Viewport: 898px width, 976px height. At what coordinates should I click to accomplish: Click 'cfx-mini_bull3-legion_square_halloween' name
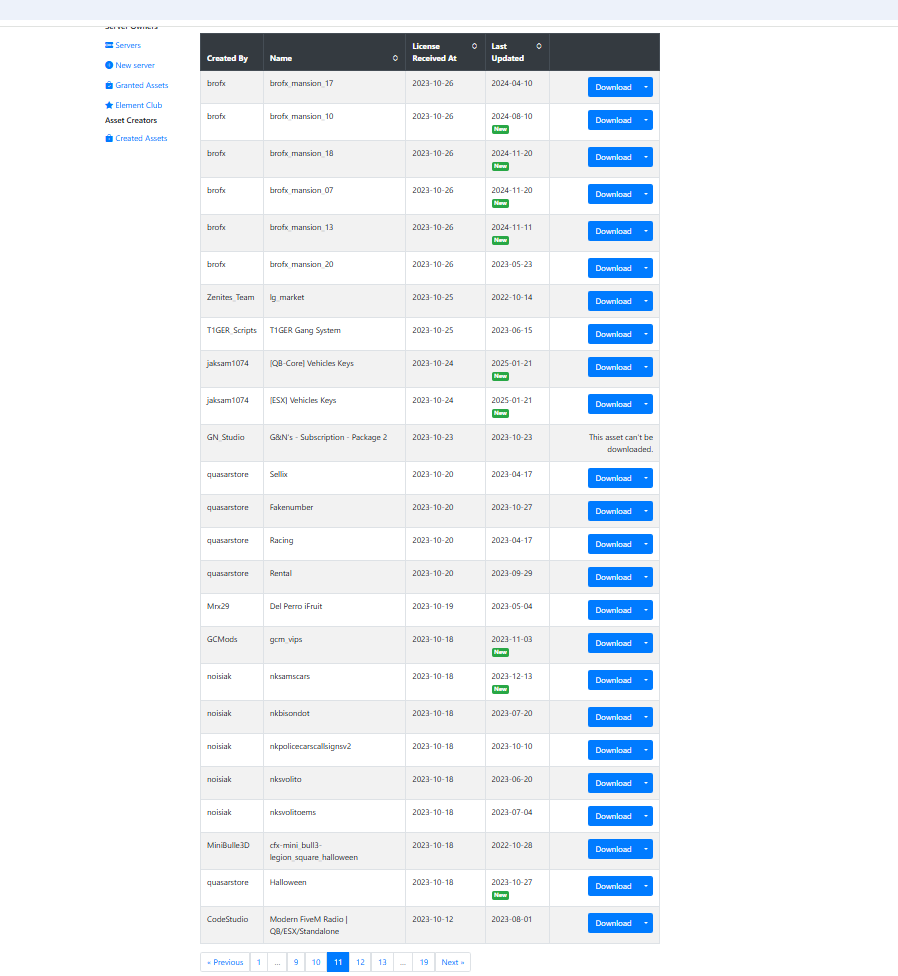click(x=314, y=852)
